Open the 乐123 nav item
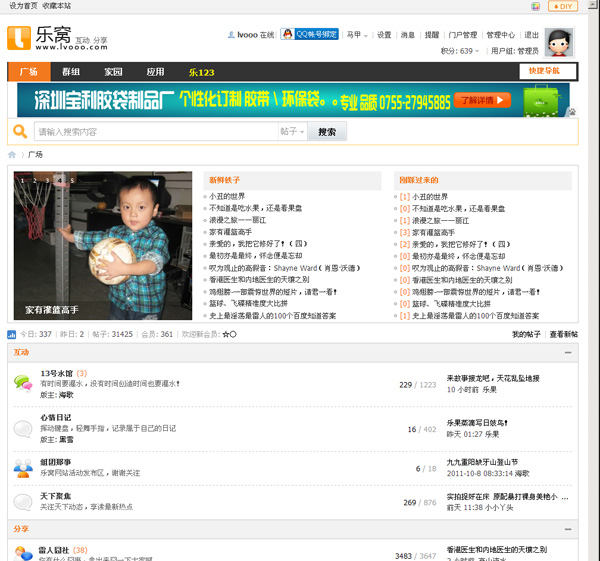Viewport: 600px width, 561px height. [x=202, y=72]
